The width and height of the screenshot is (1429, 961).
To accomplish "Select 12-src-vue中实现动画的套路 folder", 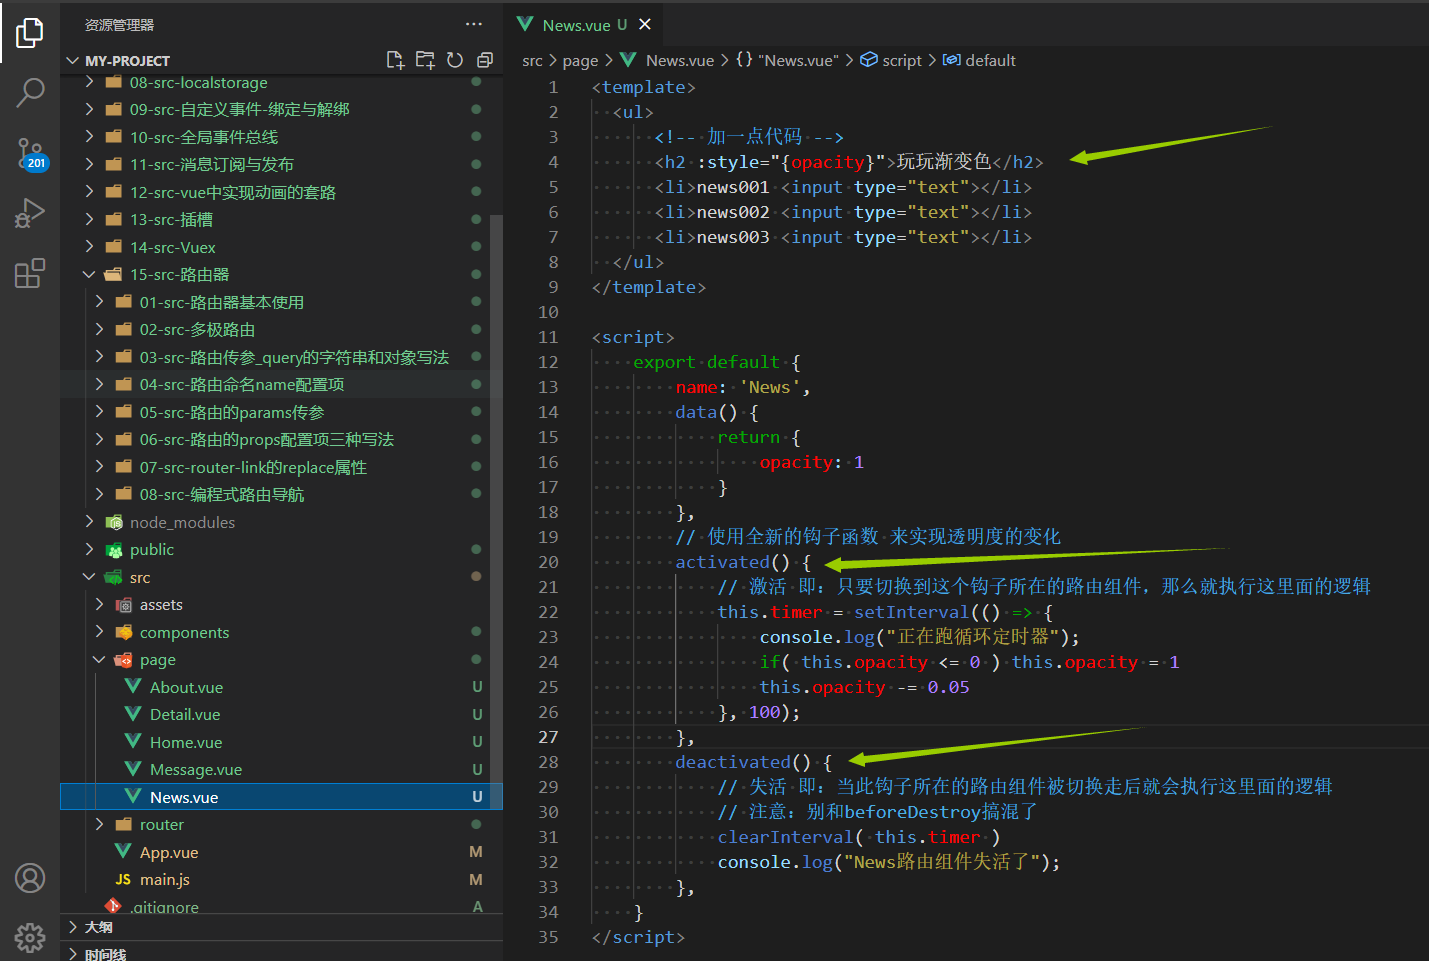I will click(233, 192).
